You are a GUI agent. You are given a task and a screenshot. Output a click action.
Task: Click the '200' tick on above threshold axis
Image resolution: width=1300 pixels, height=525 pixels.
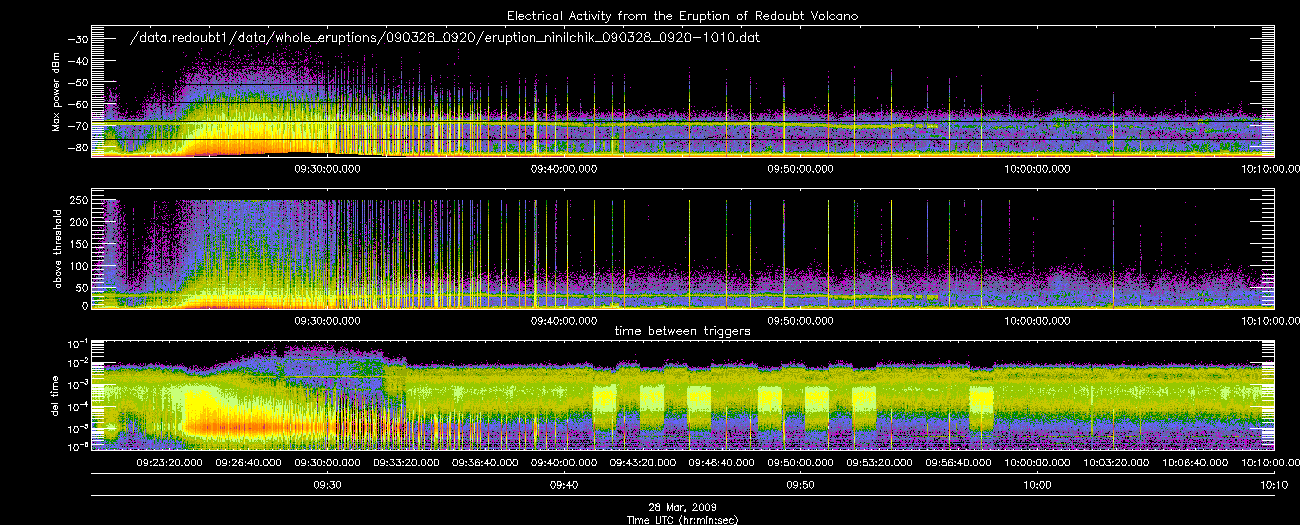coord(79,220)
